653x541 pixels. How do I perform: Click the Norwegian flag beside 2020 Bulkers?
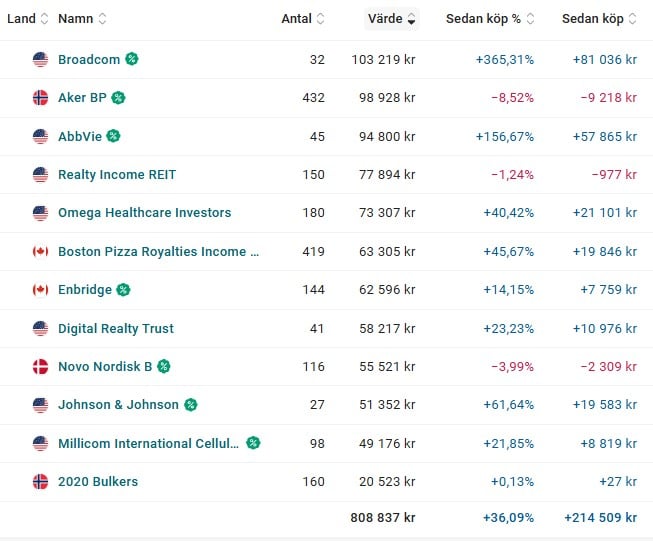[40, 481]
